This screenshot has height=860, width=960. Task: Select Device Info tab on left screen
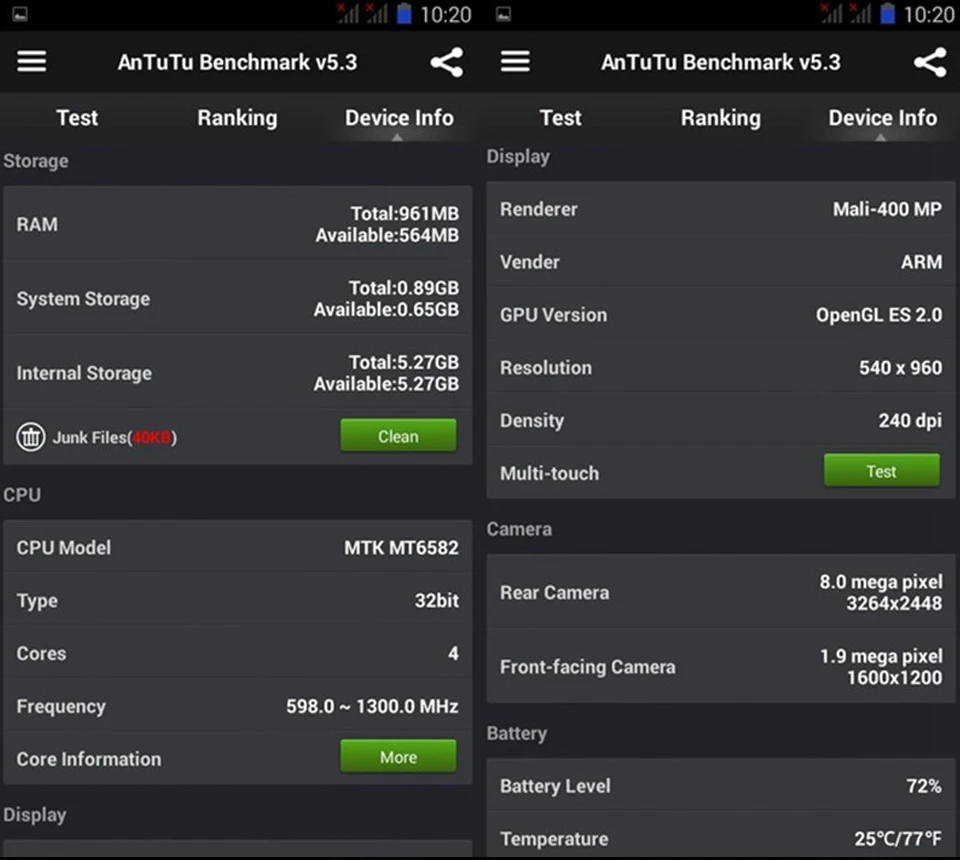(399, 118)
